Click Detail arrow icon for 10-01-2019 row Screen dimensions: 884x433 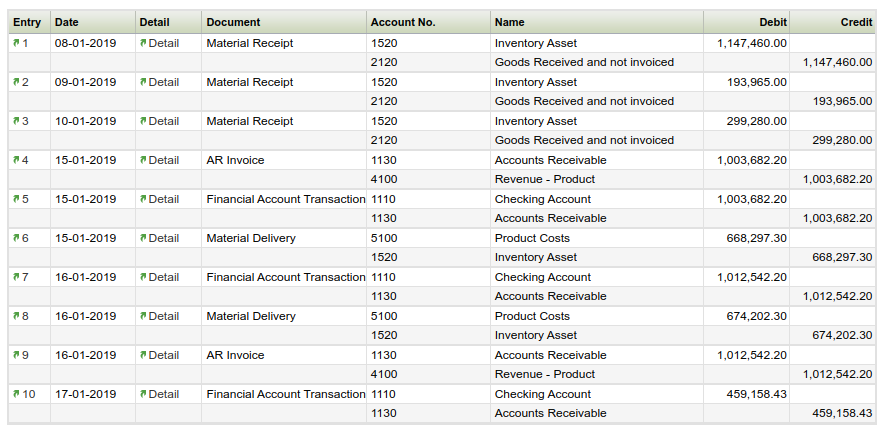click(143, 121)
